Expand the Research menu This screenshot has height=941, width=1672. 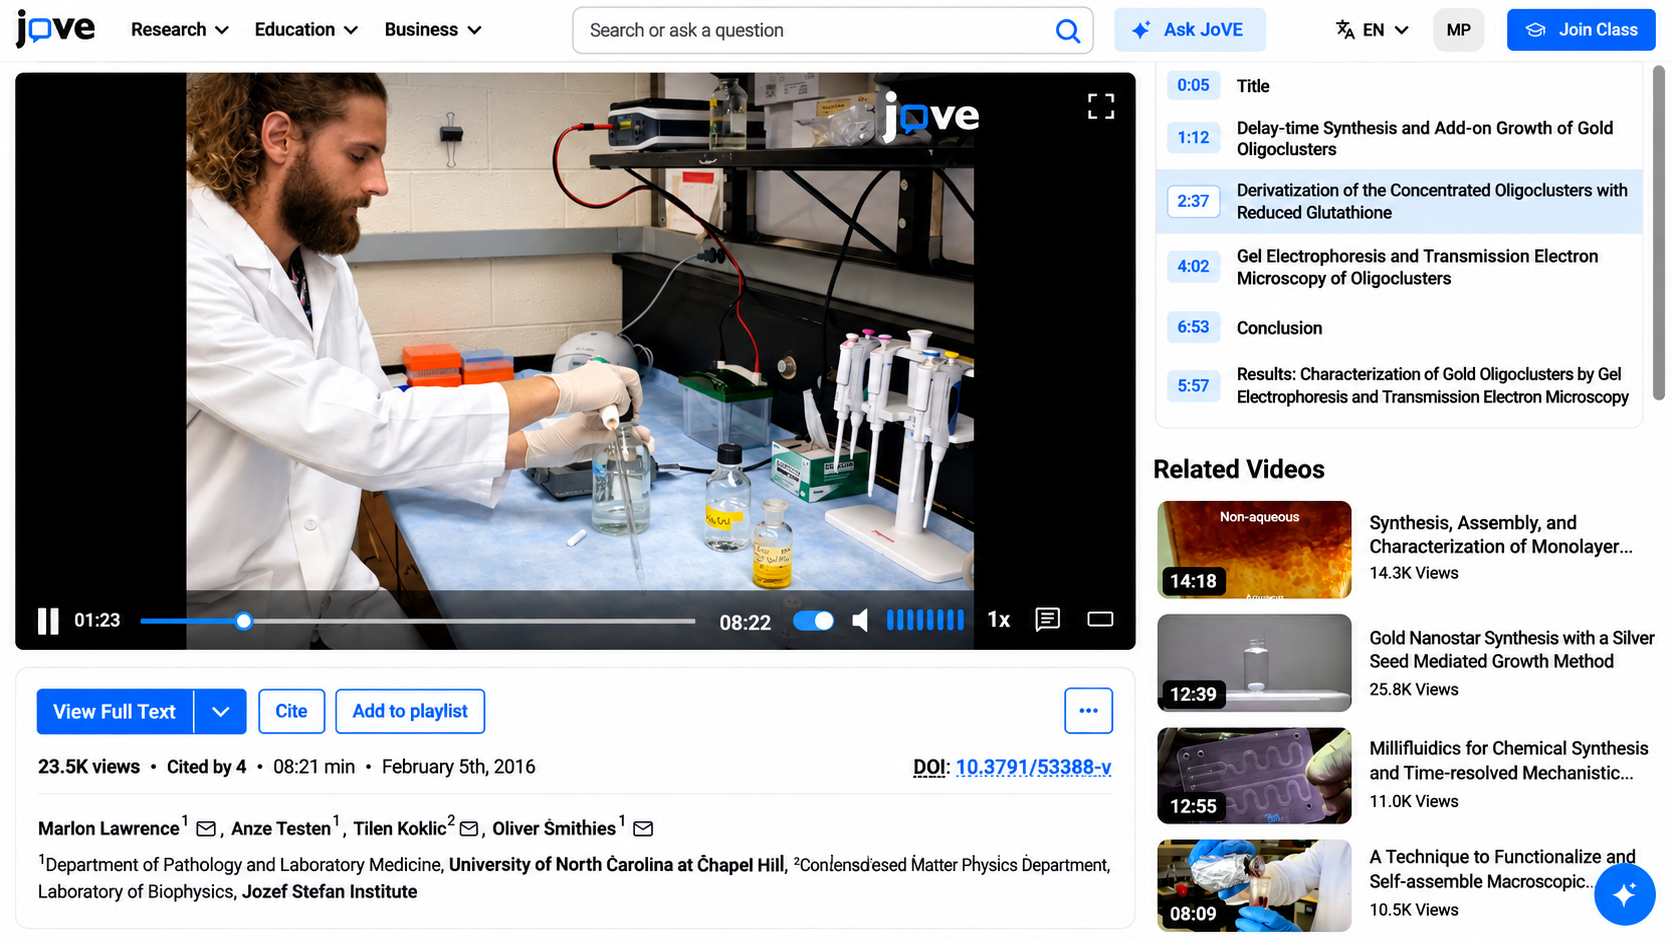pyautogui.click(x=180, y=30)
